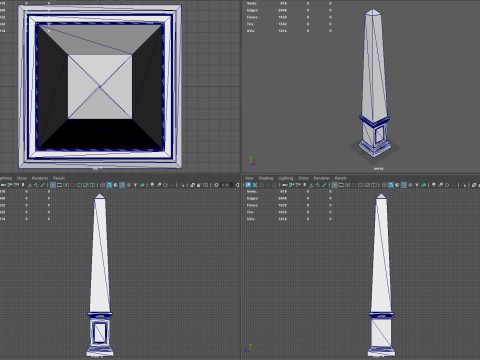Toggle 2D Pan/Zoom in bottom-right panel toolbar
The height and width of the screenshot is (360, 480).
click(x=318, y=185)
